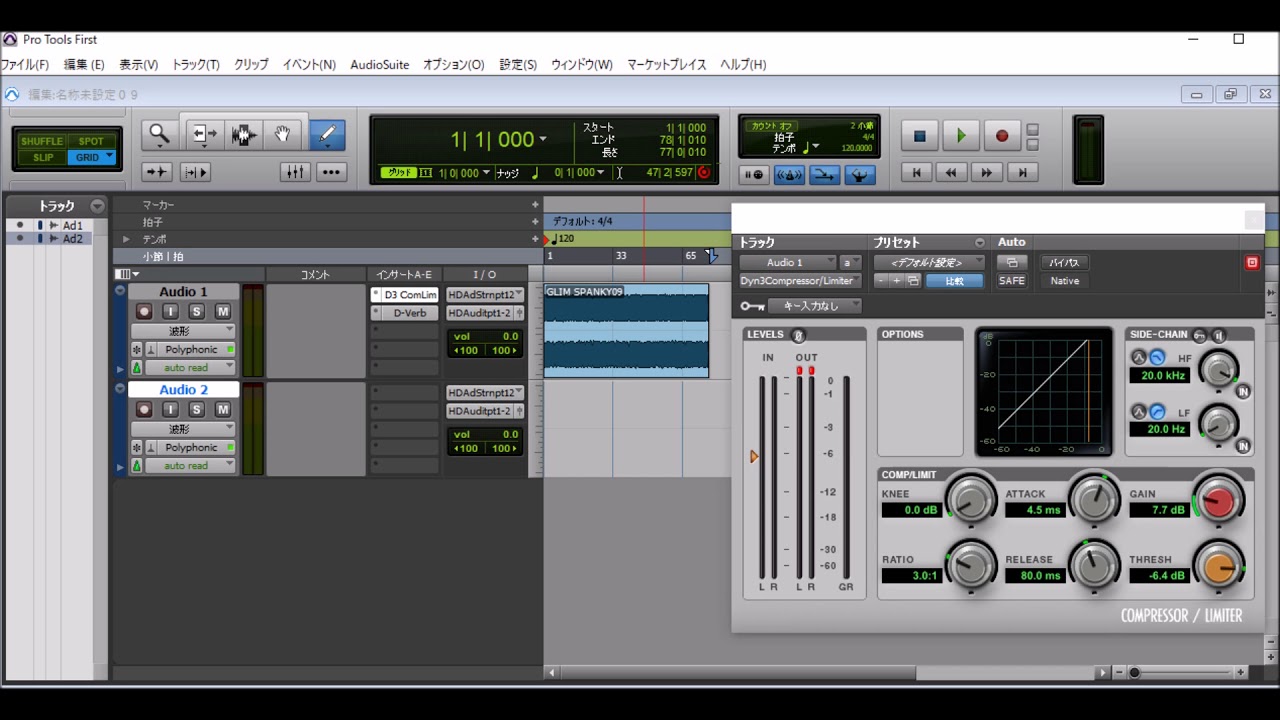1280x720 pixels.
Task: Select the Zoomer magnifier tool
Action: pos(158,134)
